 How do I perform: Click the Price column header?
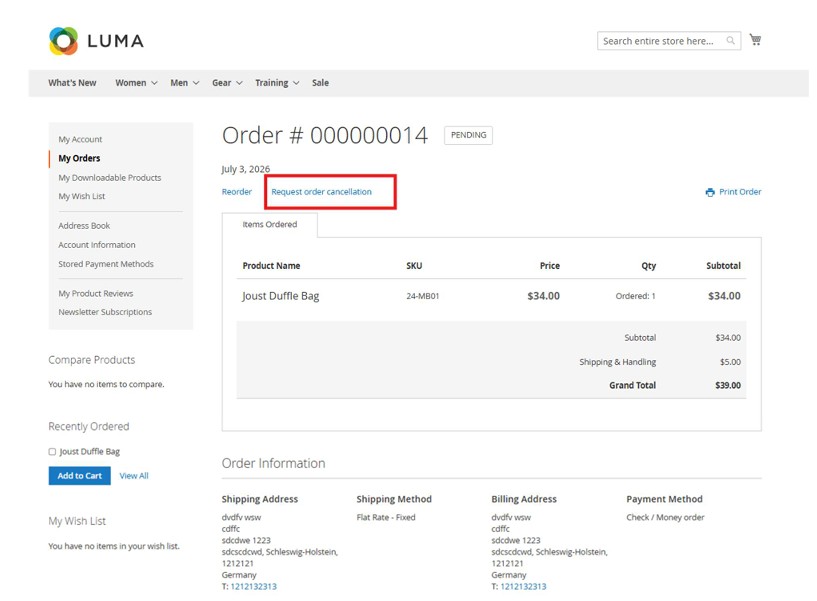pos(550,266)
